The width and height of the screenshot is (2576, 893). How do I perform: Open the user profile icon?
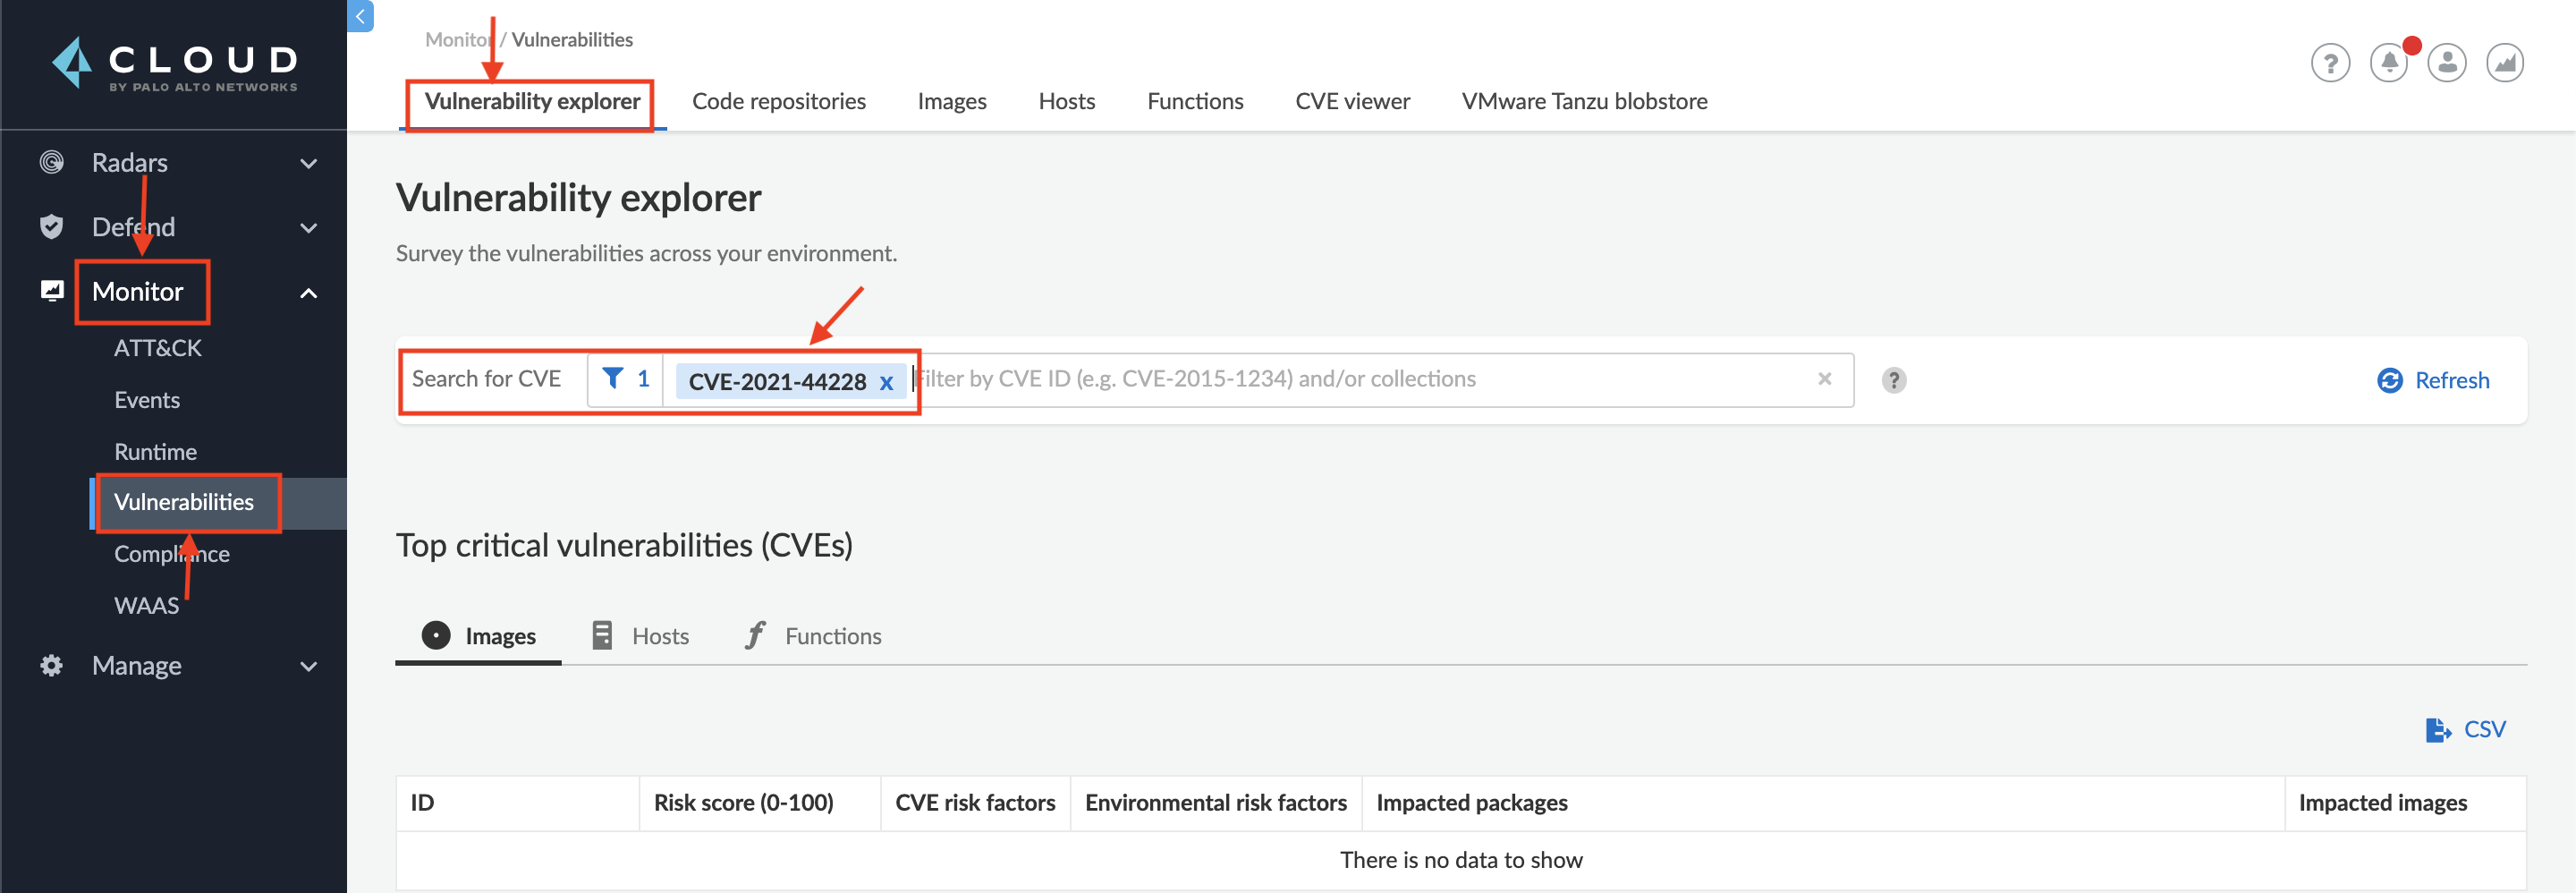point(2446,63)
